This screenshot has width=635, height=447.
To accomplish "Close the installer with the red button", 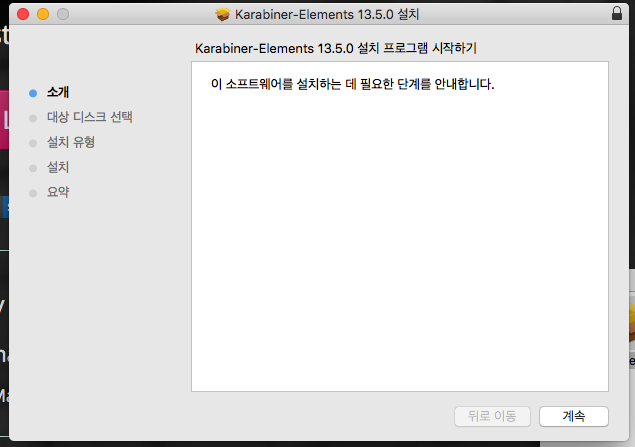I will pos(23,14).
